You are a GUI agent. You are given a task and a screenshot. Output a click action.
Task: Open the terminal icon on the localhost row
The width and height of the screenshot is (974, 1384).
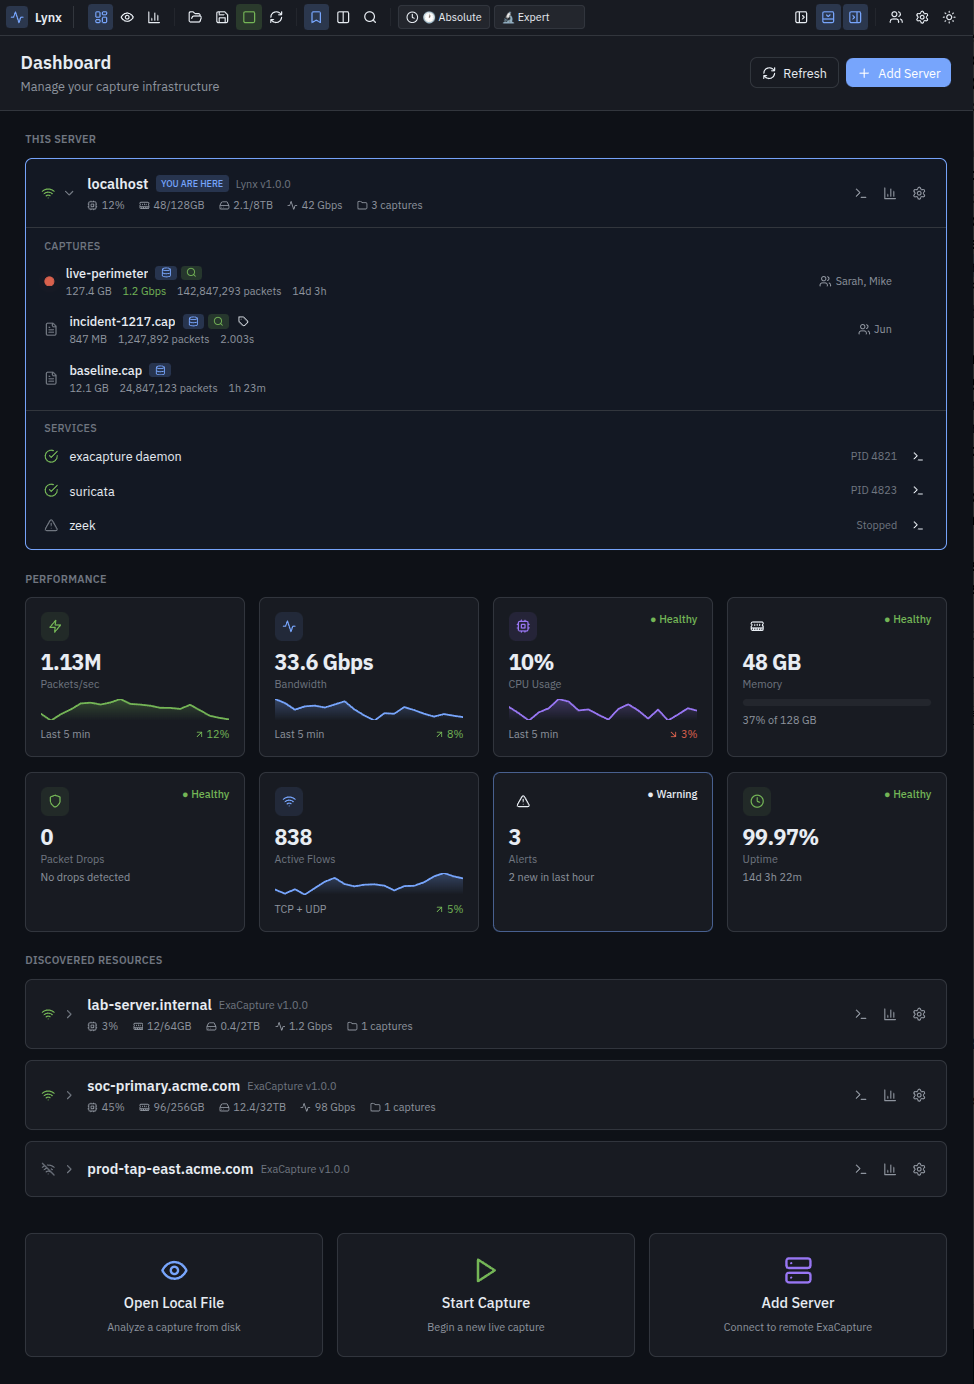[860, 193]
